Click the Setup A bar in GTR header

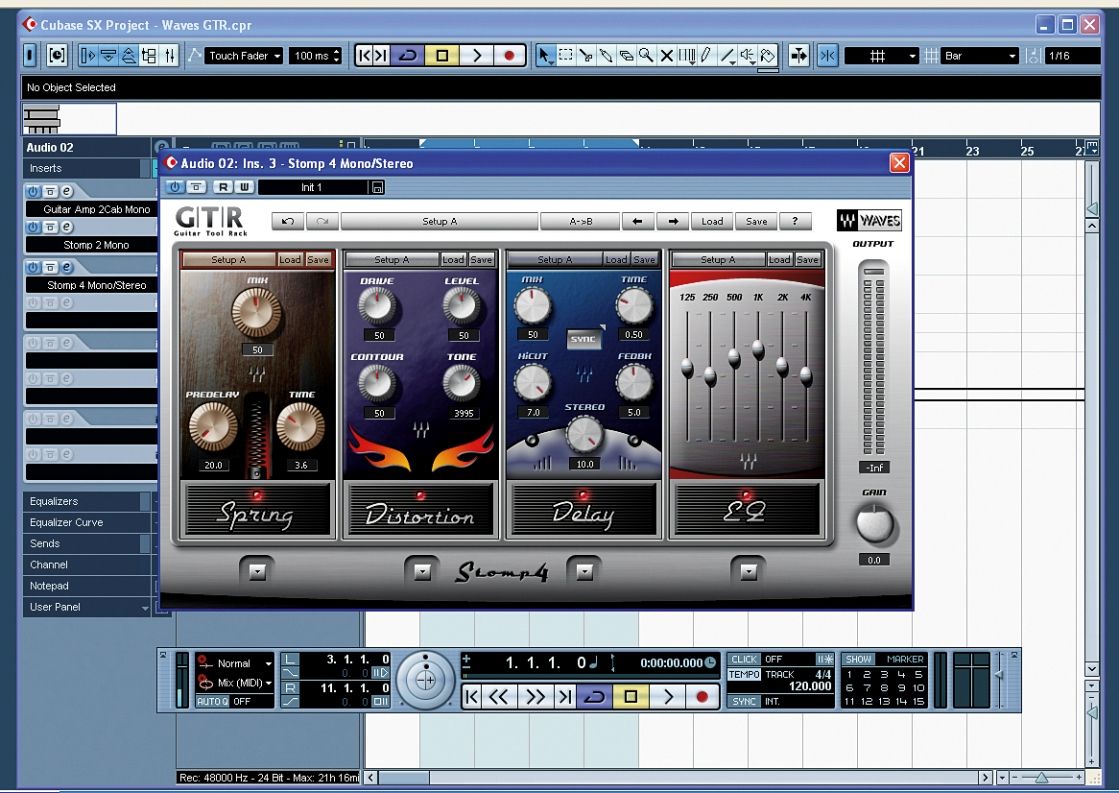439,221
